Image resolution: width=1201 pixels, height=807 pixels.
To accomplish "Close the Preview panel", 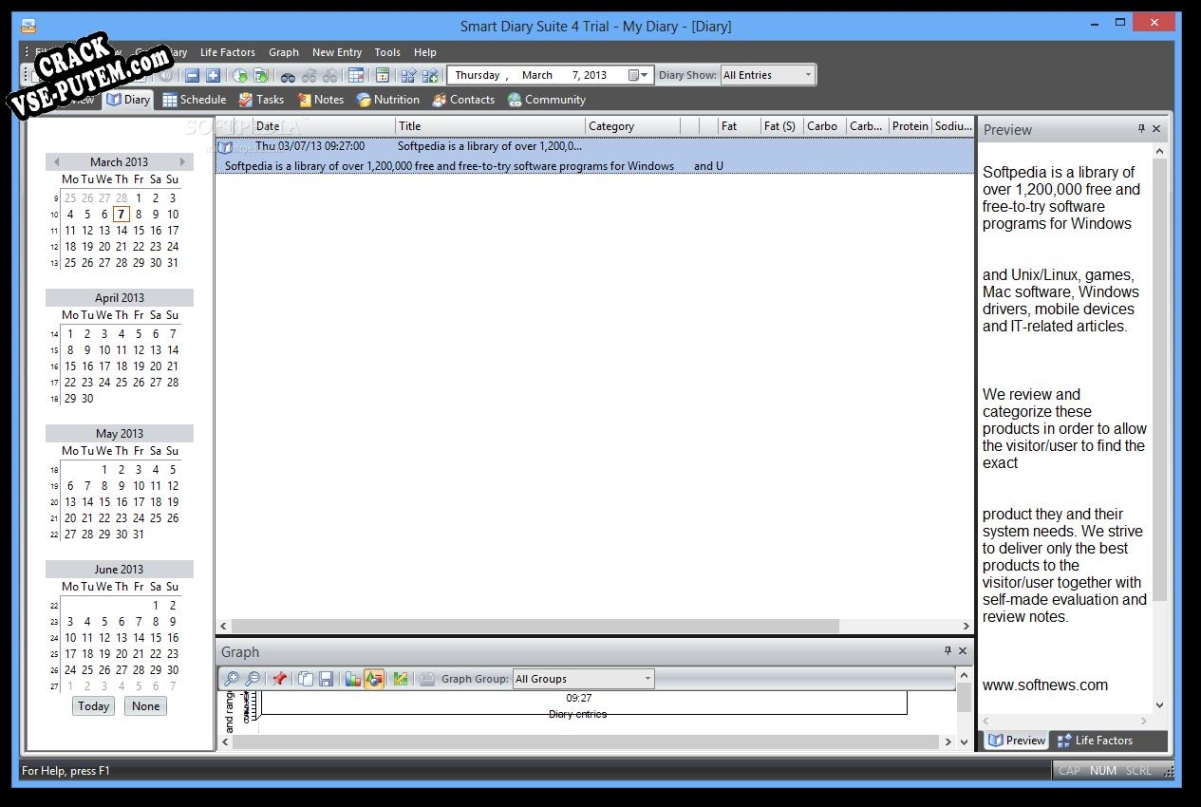I will point(1157,129).
